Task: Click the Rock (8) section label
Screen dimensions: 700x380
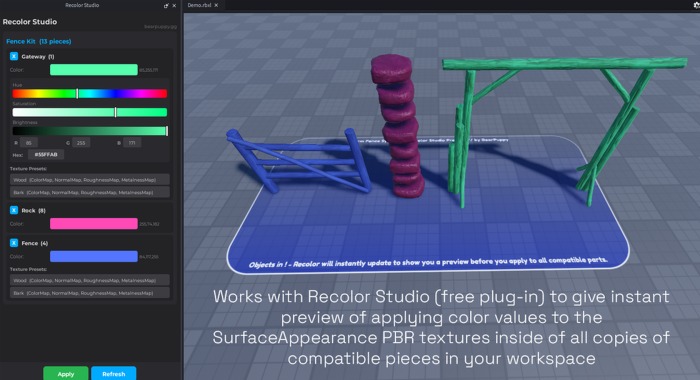Action: tap(33, 210)
